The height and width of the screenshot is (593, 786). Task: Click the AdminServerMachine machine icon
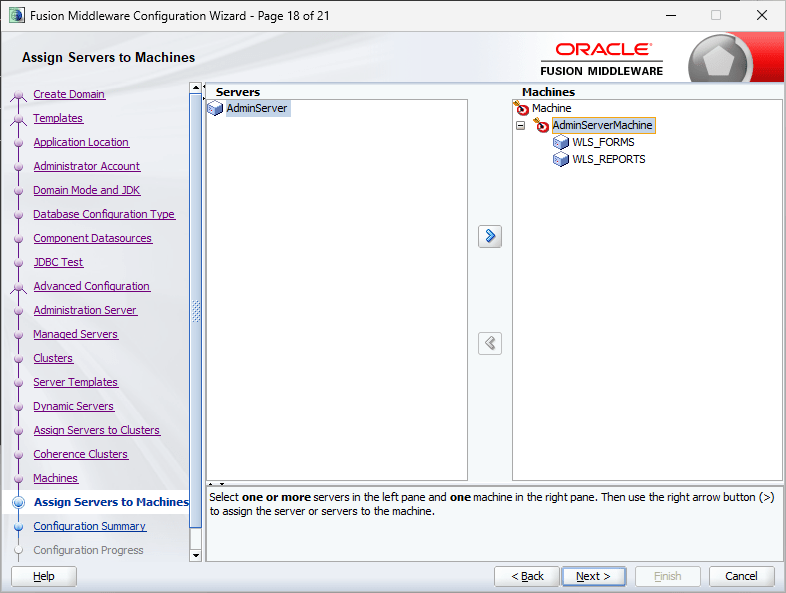coord(541,125)
